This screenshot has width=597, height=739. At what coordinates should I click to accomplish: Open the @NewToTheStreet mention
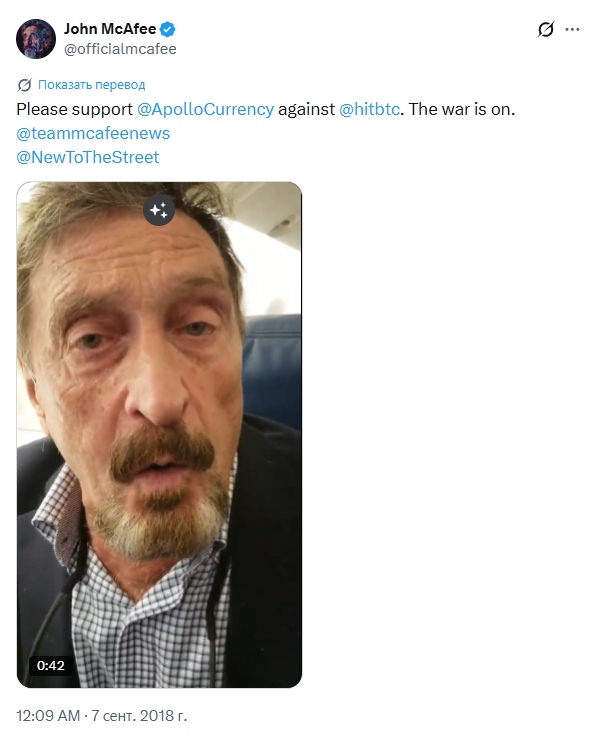[x=88, y=157]
